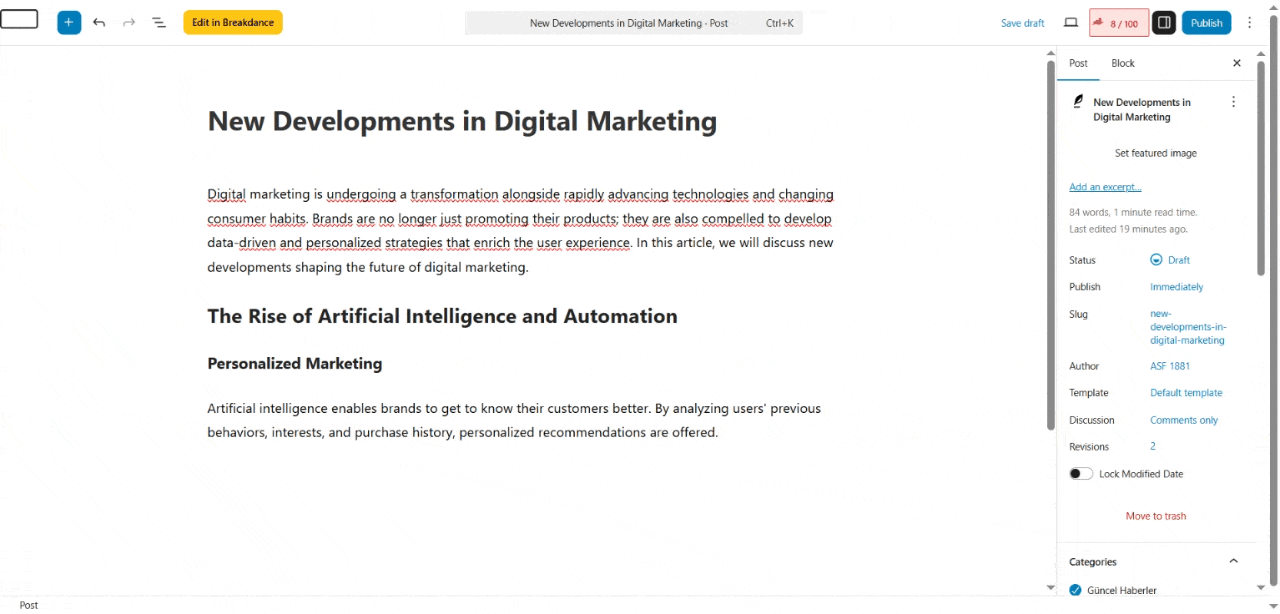Toggle the settings sidebar panel icon

(x=1163, y=22)
